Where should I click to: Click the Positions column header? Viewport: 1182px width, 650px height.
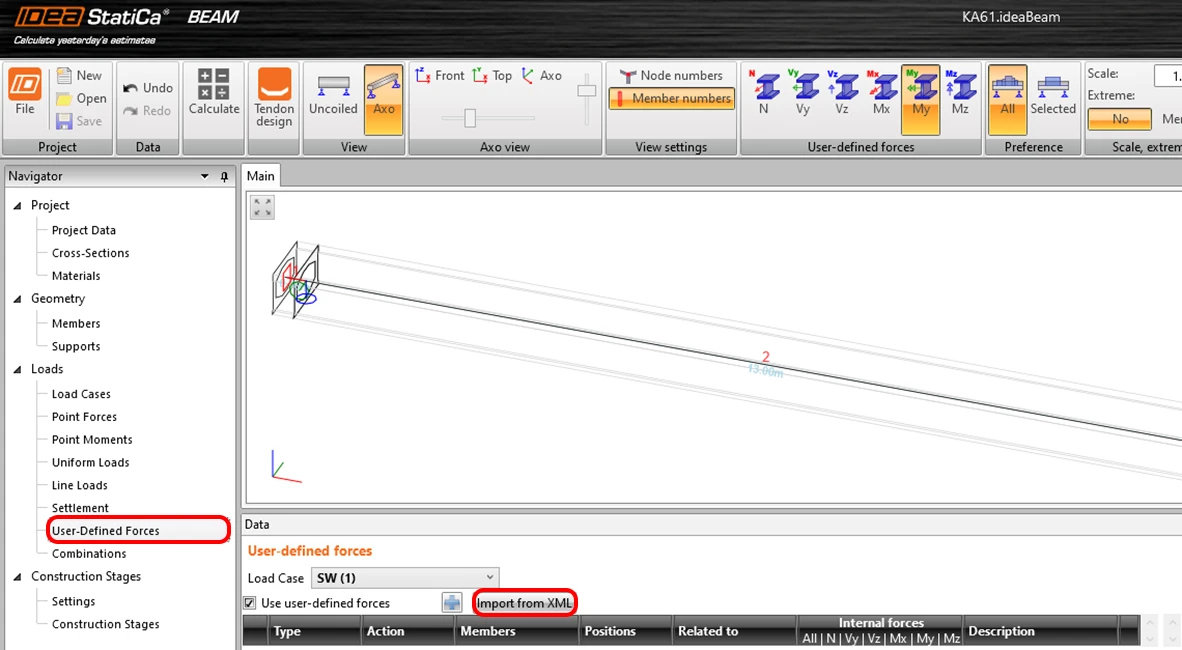tap(625, 631)
